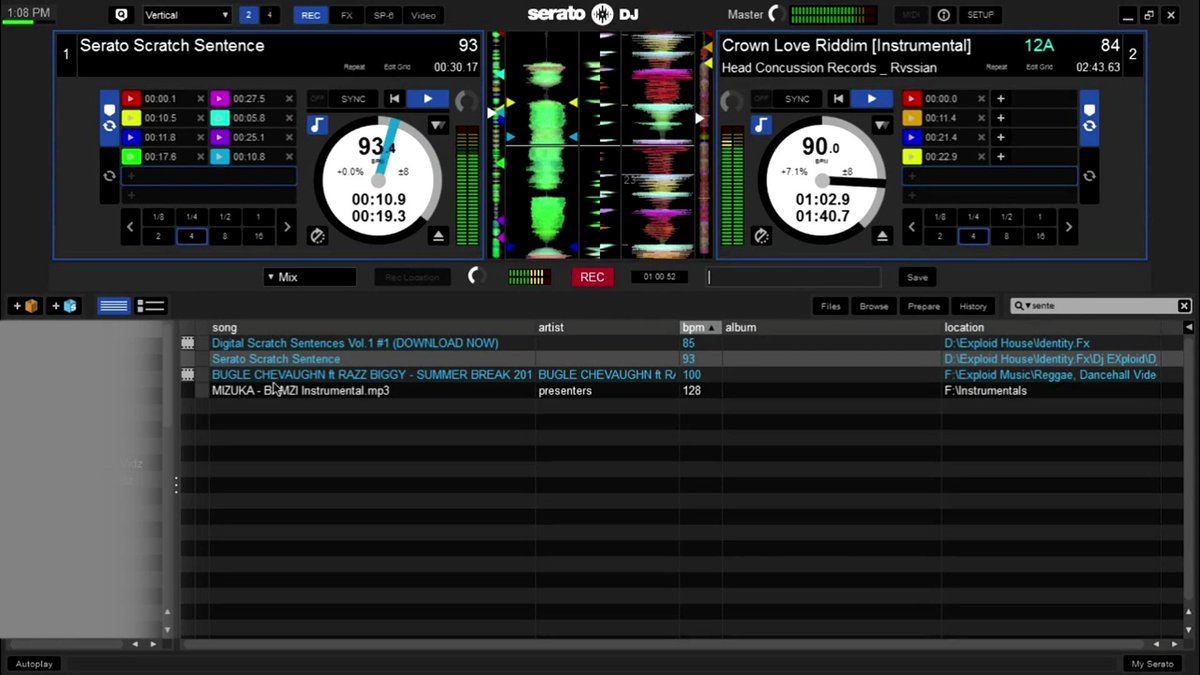1200x675 pixels.
Task: Add a cue next to 00:22.9 on deck 2
Action: [1000, 157]
